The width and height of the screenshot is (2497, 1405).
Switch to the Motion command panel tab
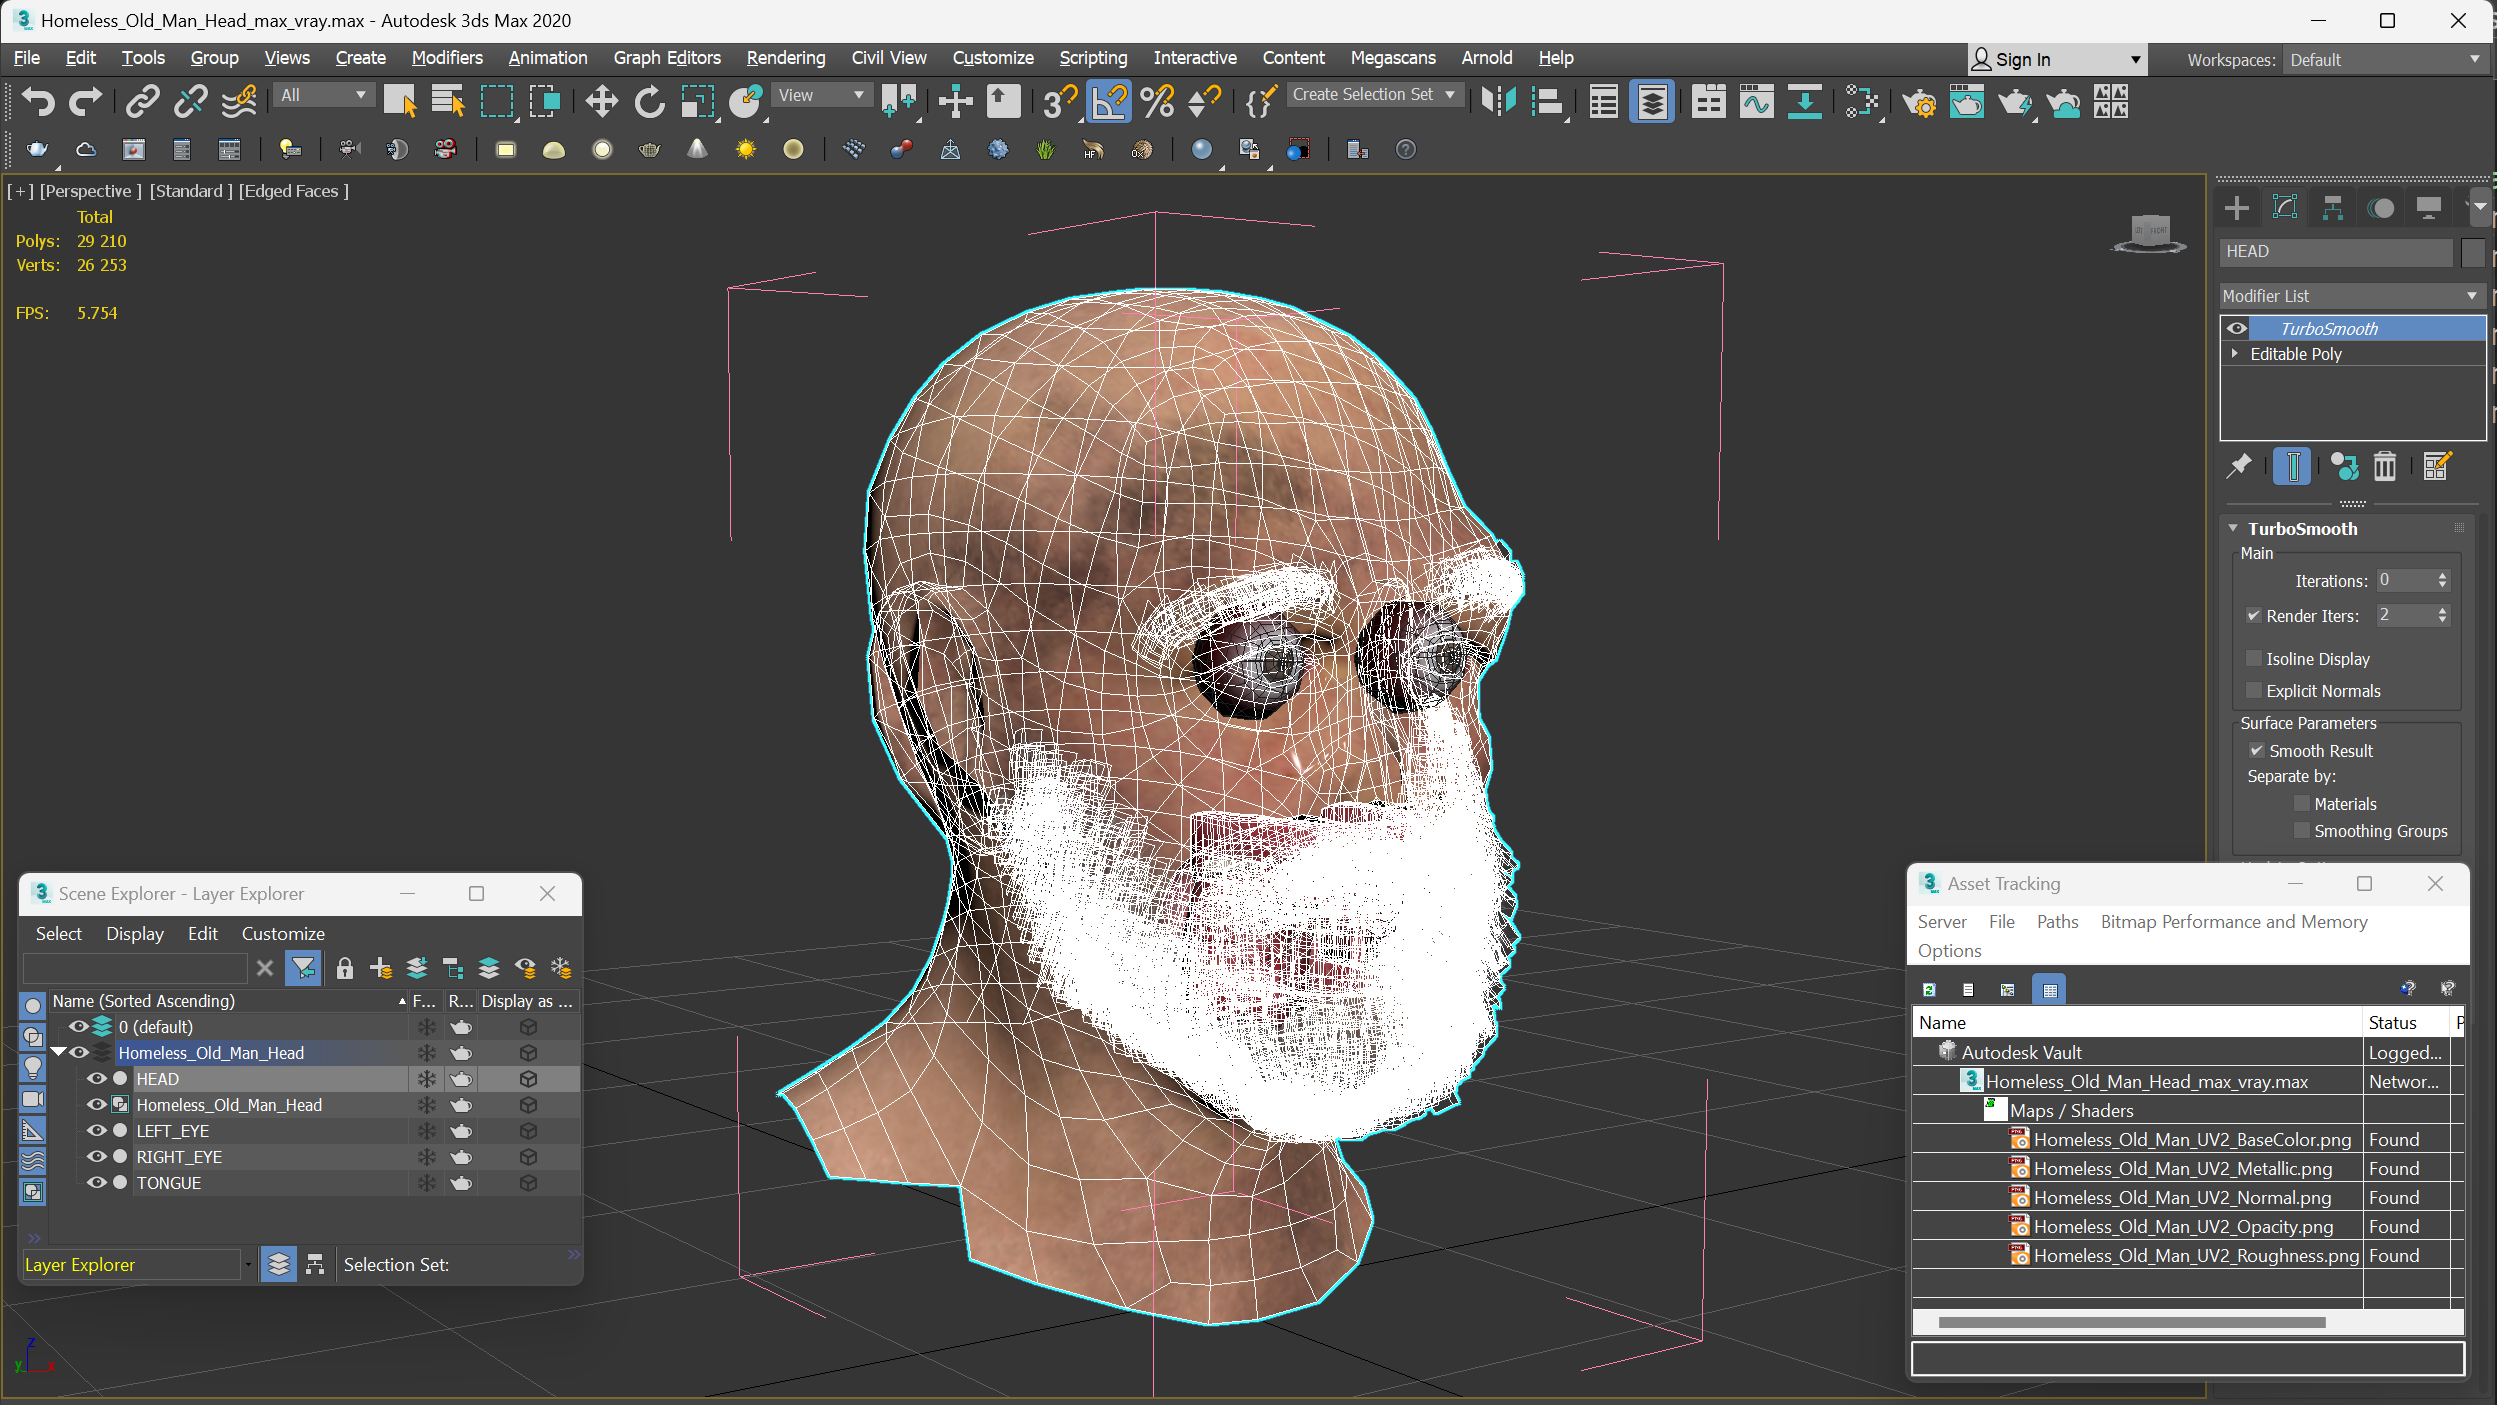(x=2381, y=207)
